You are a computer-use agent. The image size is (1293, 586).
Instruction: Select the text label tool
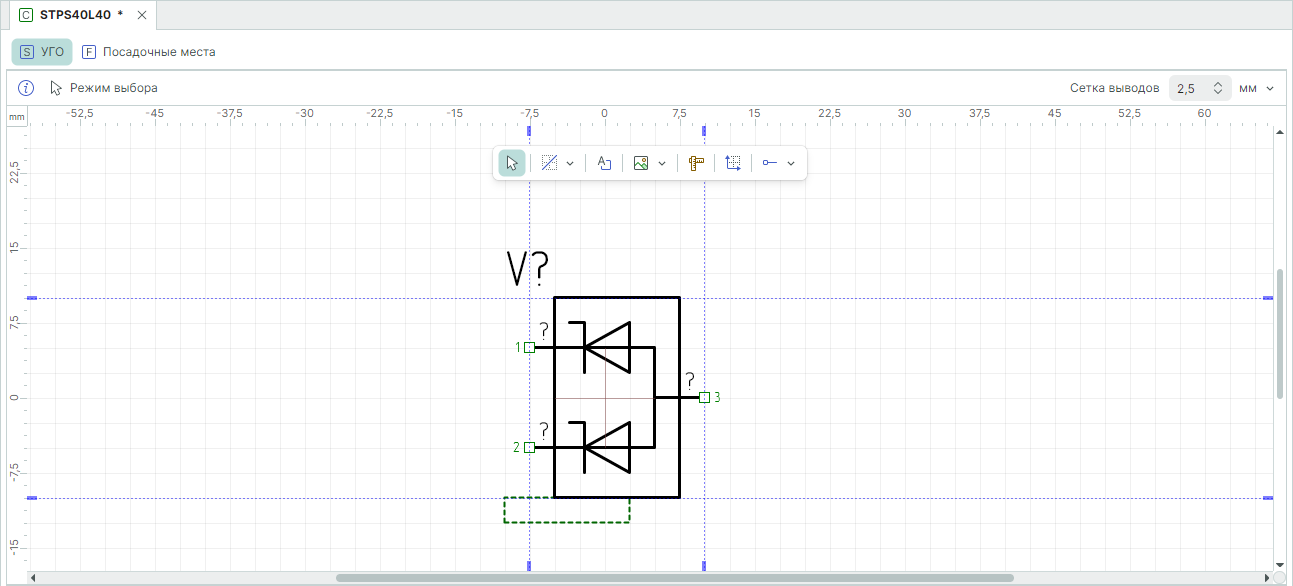point(604,163)
